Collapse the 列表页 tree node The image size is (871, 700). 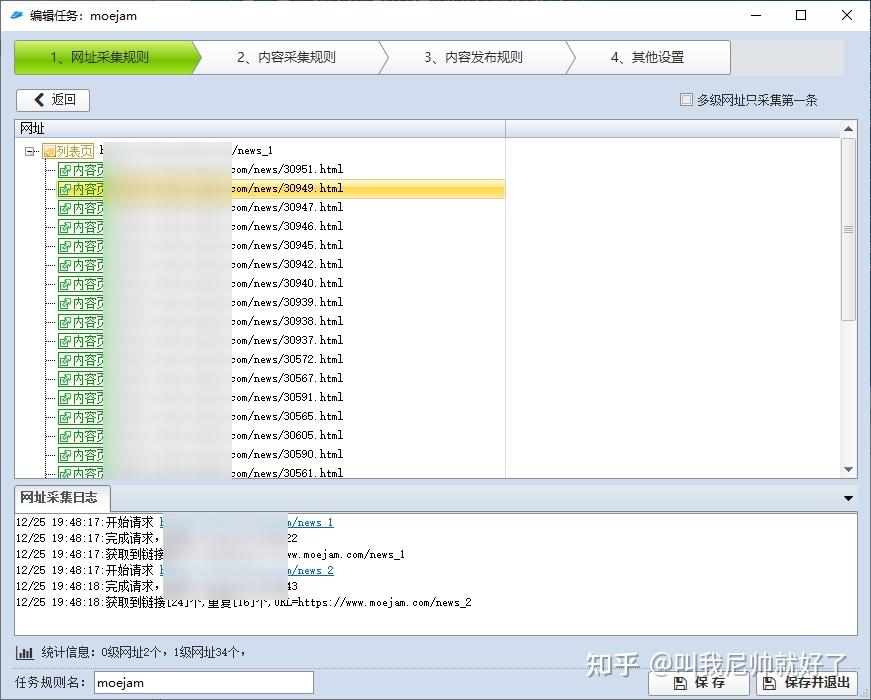pyautogui.click(x=28, y=150)
